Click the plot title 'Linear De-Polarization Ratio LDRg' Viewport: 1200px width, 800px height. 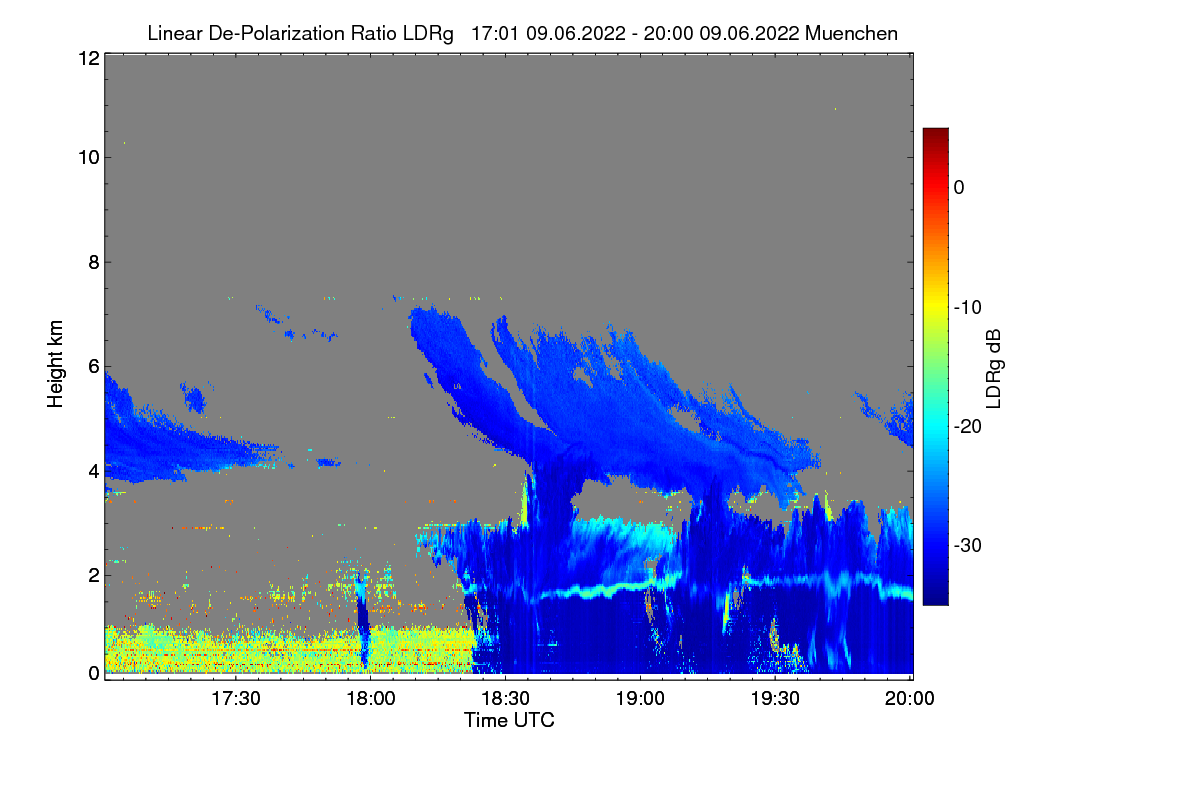(x=300, y=33)
